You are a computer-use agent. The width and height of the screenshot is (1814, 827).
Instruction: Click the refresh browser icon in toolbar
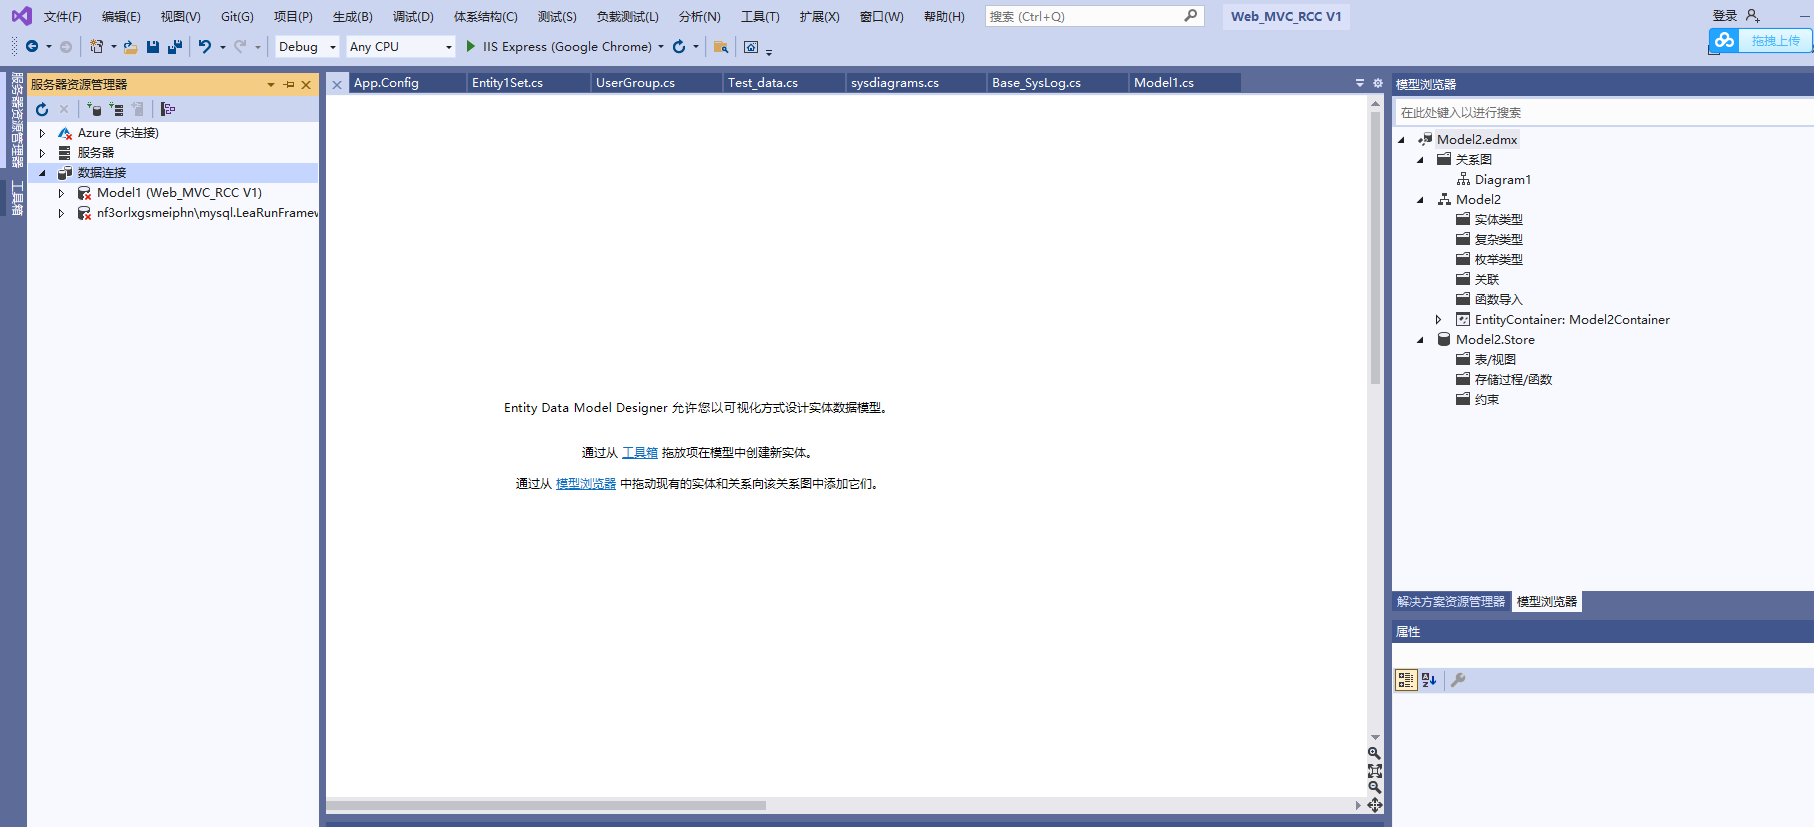(679, 47)
